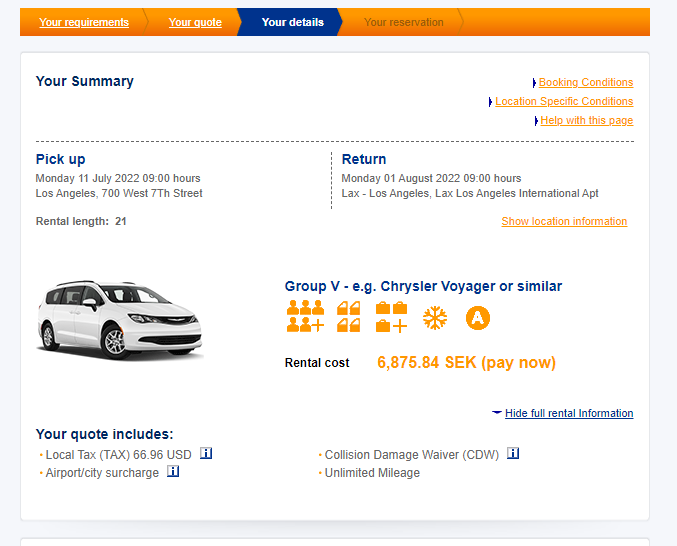Click the Group V Chrysler Voyager heading

coord(423,286)
